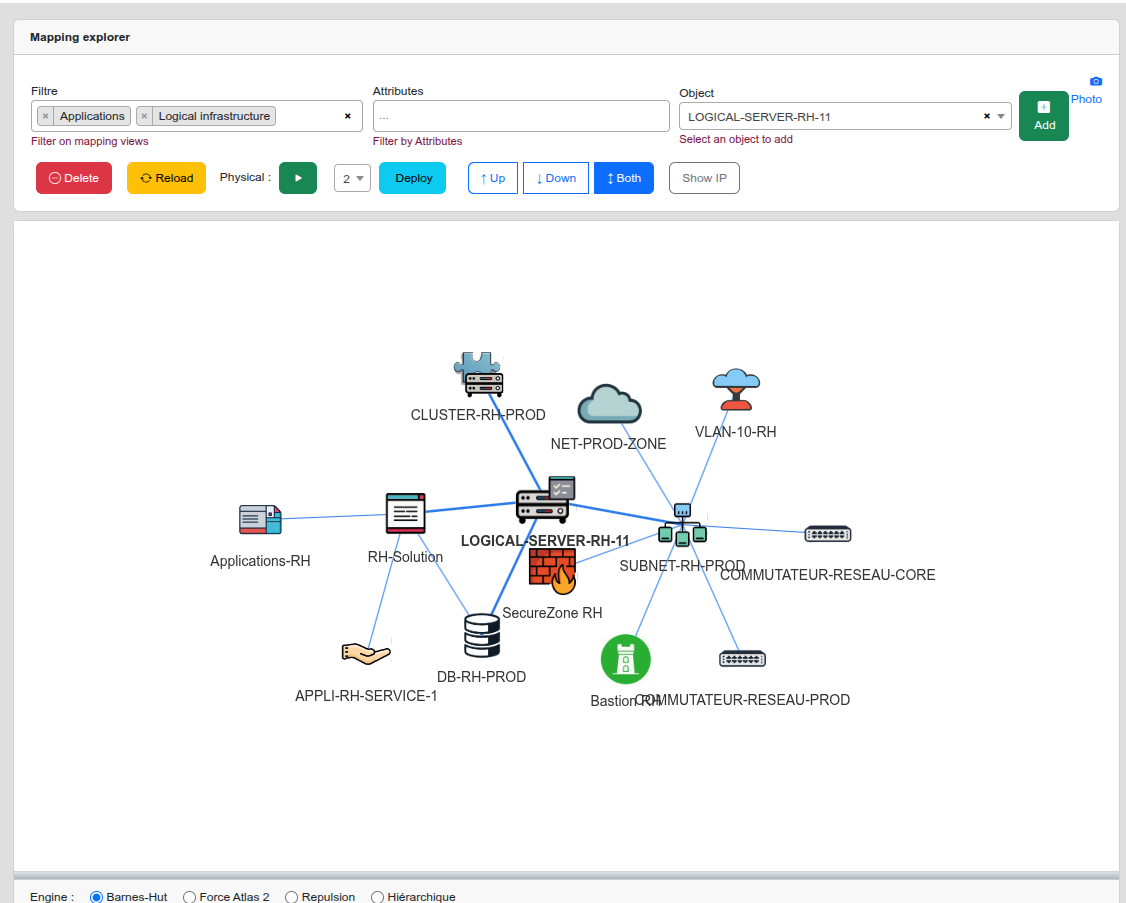The image size is (1126, 903).
Task: Click the COMMUTATEUR-RESEAU-CORE switch icon
Action: [828, 534]
